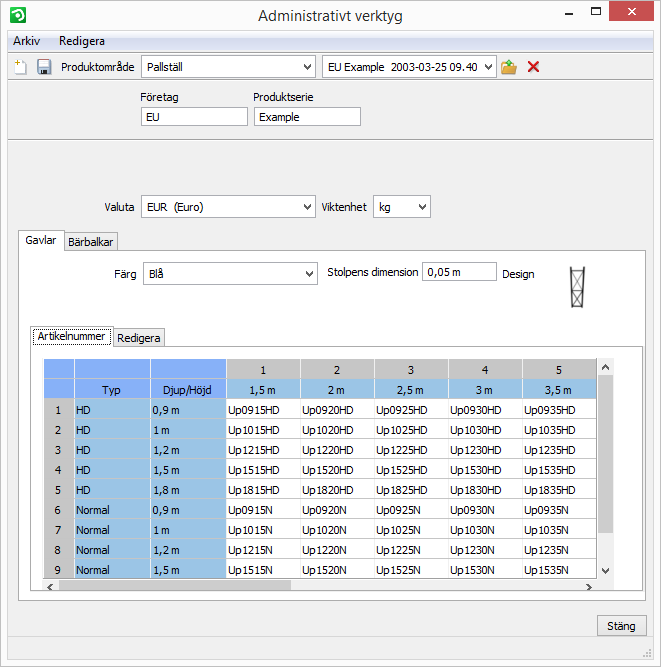Open the Redigera menu in menu bar
Screen dimensions: 661x667
82,41
